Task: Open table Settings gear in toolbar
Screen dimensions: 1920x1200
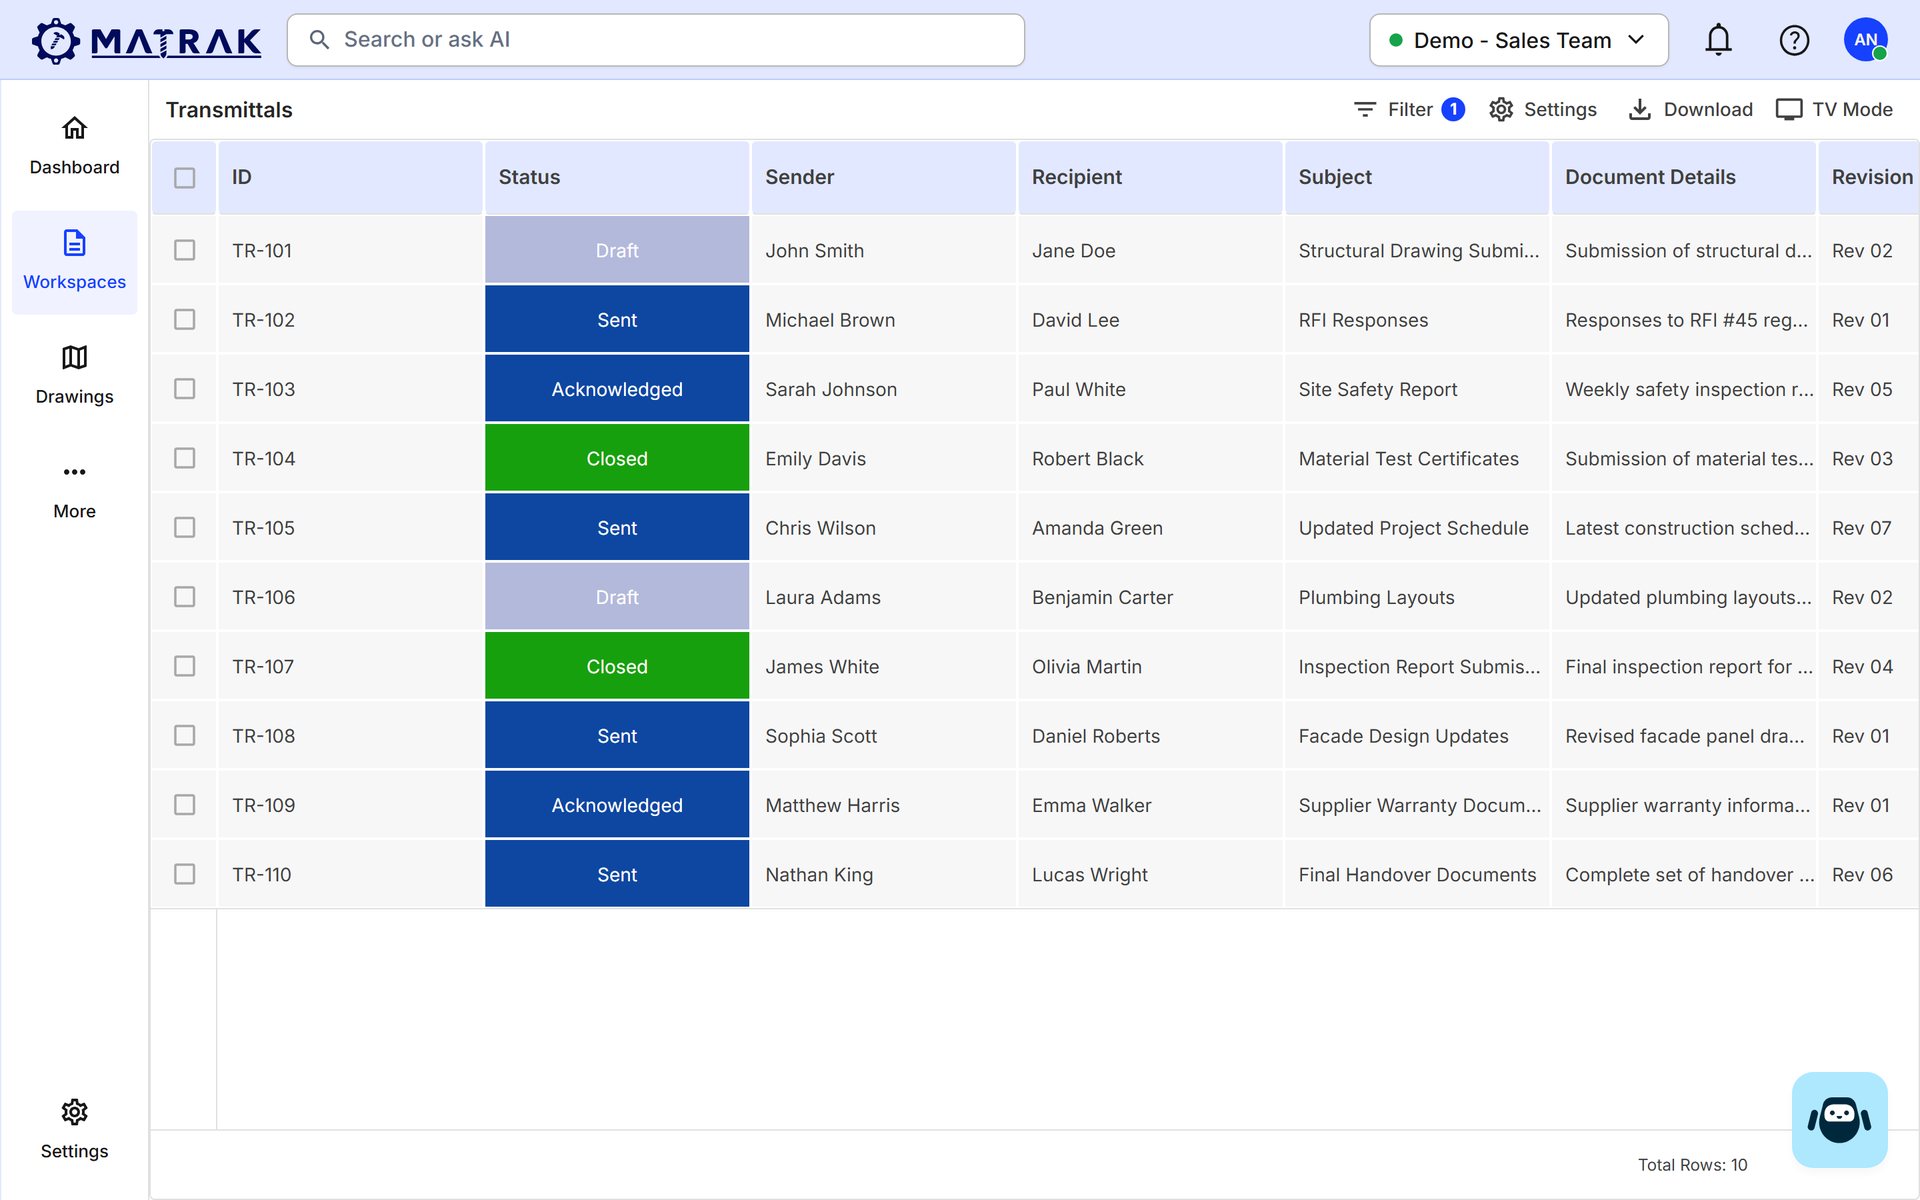Action: pos(1542,109)
